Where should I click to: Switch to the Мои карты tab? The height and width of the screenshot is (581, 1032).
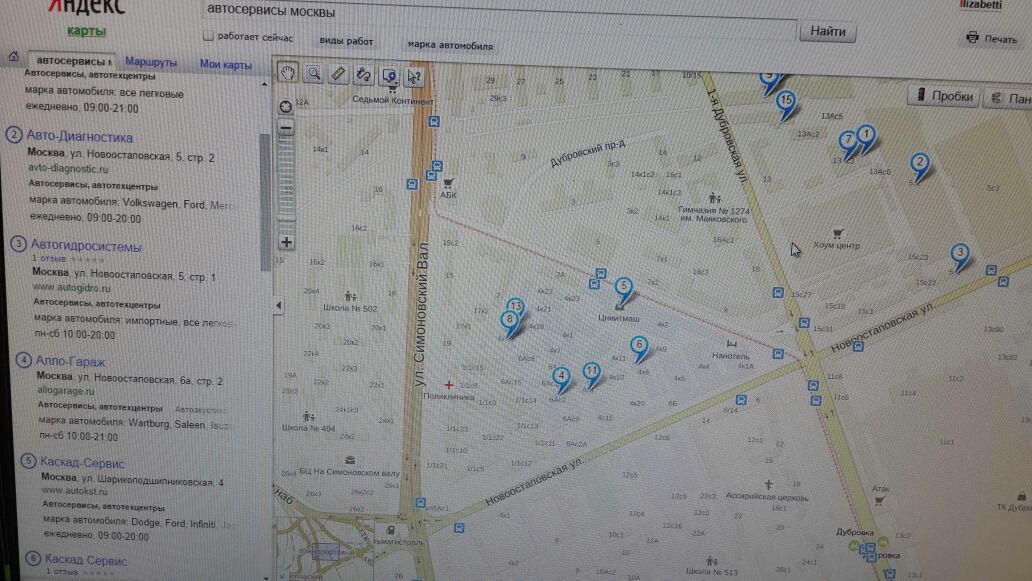(x=226, y=64)
